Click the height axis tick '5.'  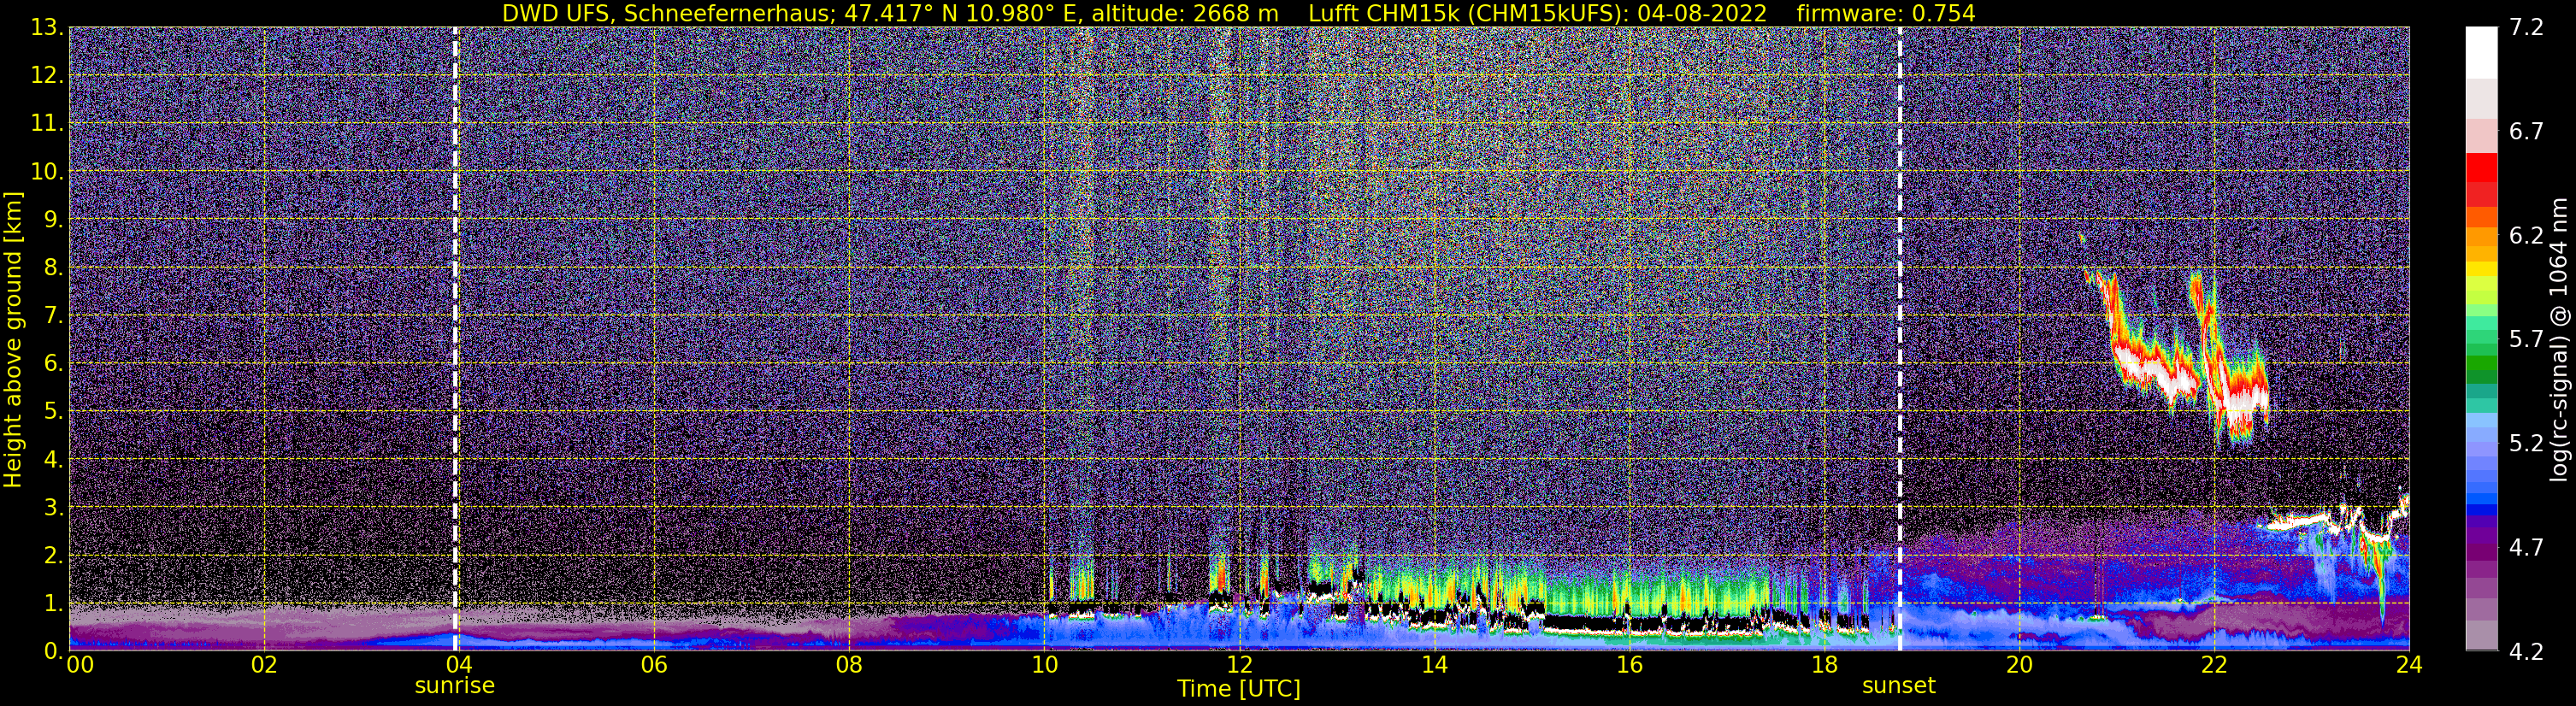pyautogui.click(x=53, y=412)
